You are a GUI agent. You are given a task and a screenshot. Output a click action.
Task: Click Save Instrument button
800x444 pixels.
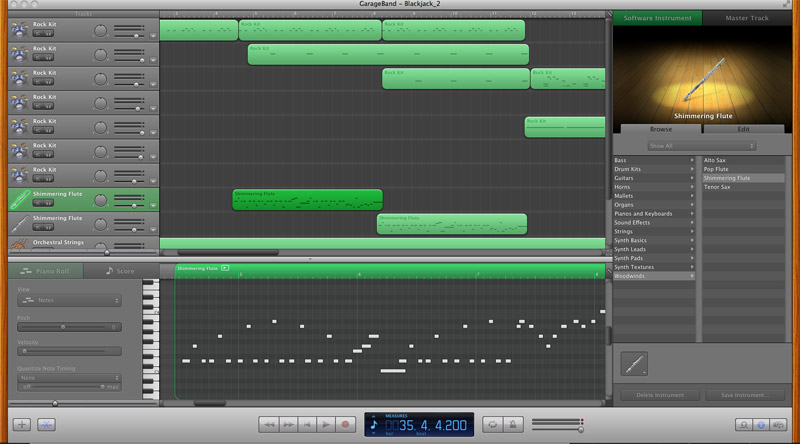tap(745, 395)
